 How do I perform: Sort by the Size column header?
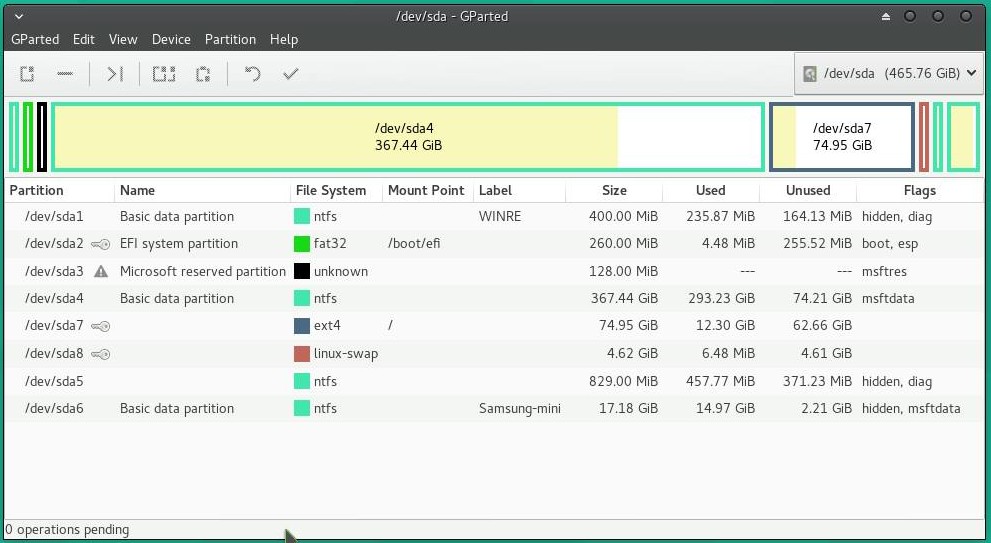pos(614,190)
